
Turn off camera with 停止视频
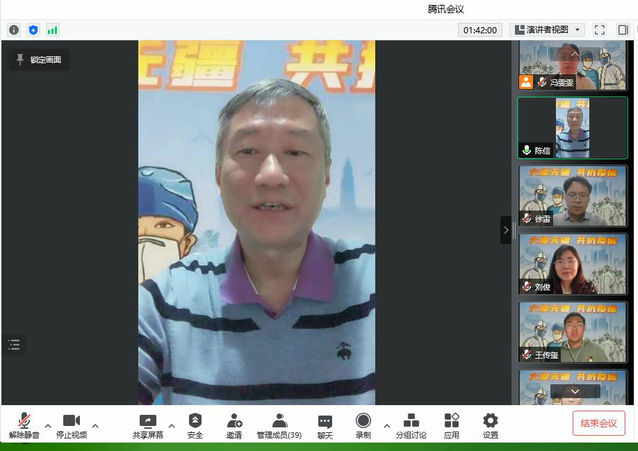[x=70, y=425]
